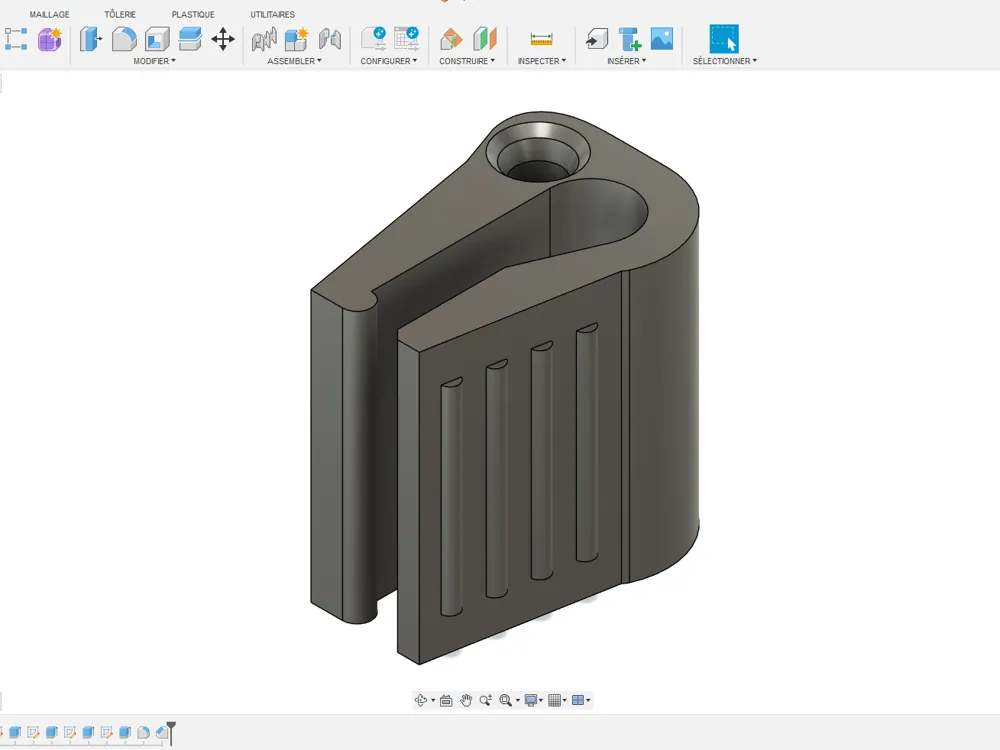Switch to the PLASTIQUE tab
The height and width of the screenshot is (750, 1000).
193,14
